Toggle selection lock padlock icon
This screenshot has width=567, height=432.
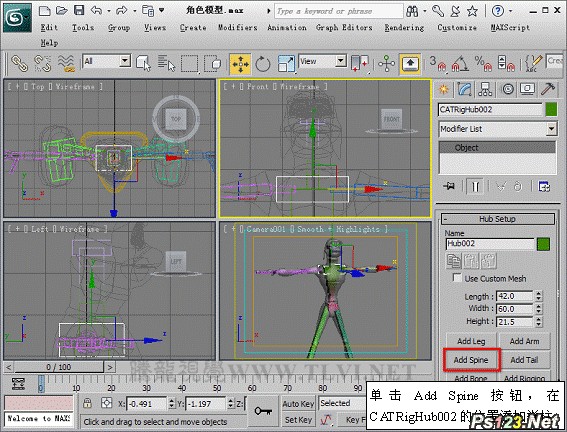(87, 403)
